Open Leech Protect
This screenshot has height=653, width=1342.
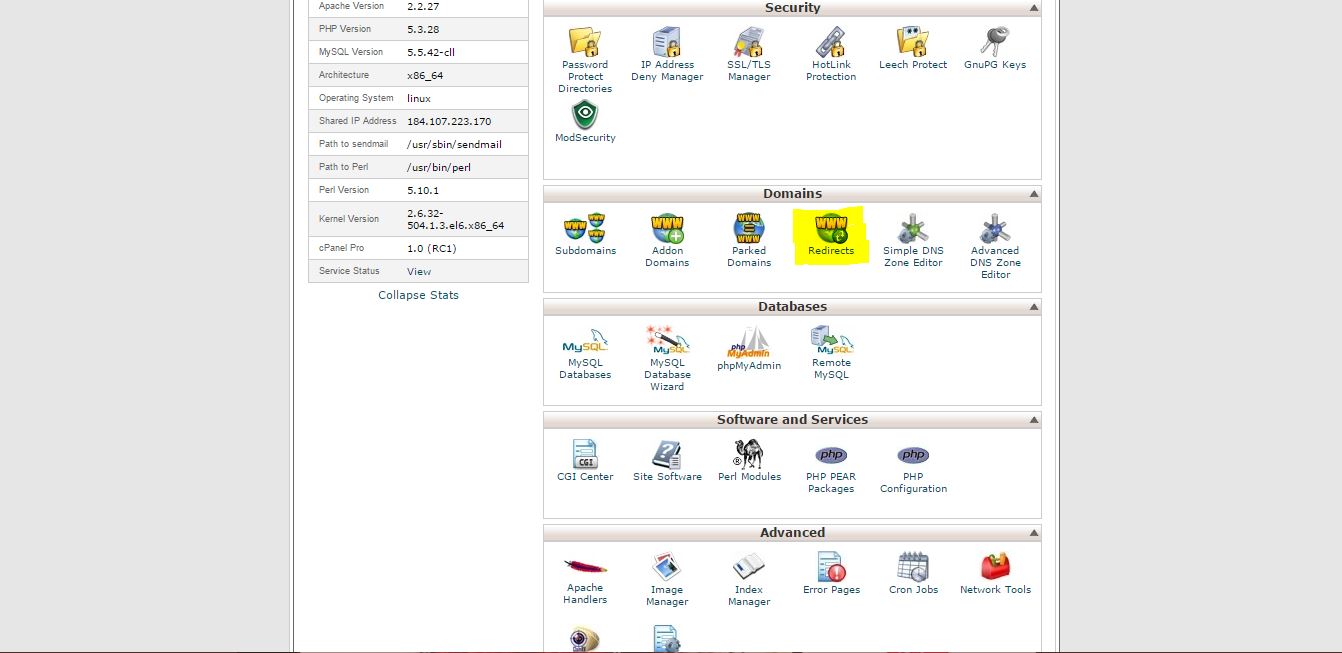(x=913, y=48)
